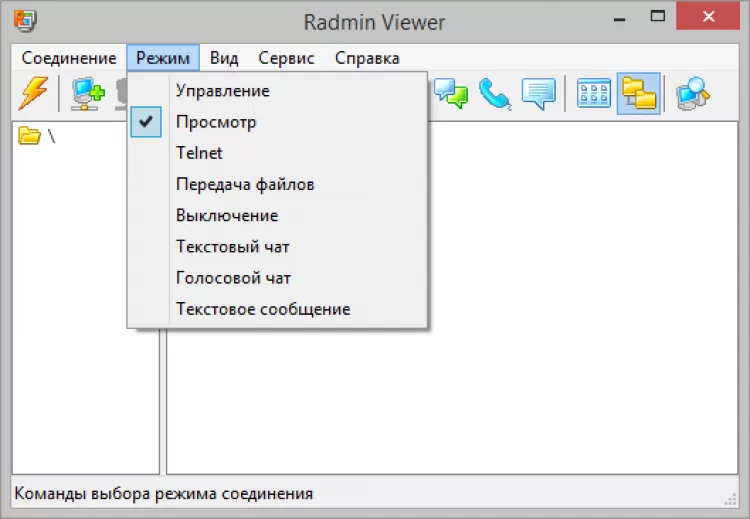Choose Telnet mode
Image resolution: width=750 pixels, height=519 pixels.
point(277,153)
